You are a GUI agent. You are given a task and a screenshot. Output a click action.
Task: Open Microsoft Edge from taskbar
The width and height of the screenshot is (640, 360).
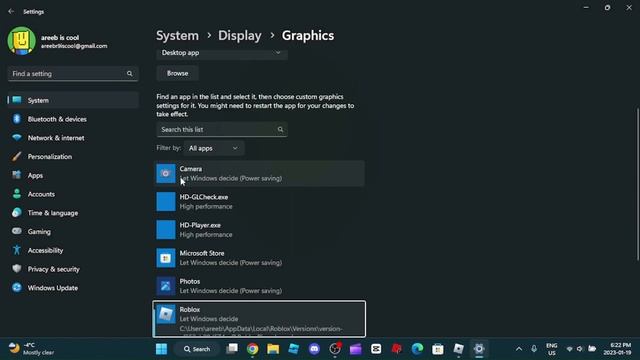click(417, 349)
